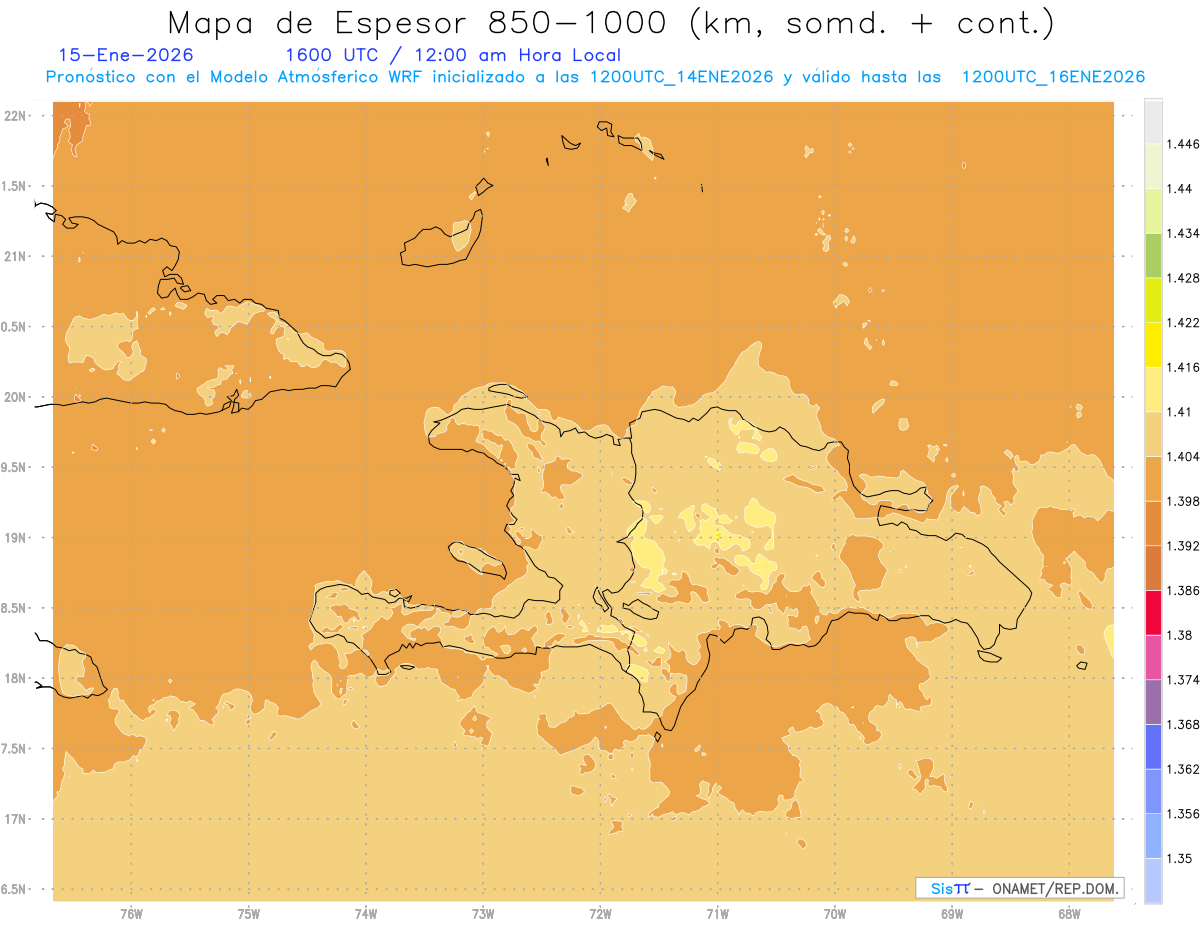Click the latitude label '22N'

[x=16, y=116]
